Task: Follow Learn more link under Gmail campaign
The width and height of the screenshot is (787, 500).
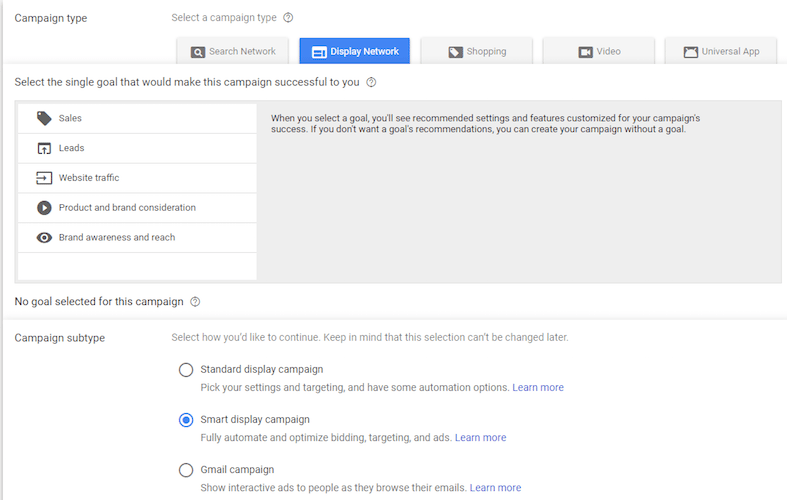Action: pyautogui.click(x=495, y=488)
